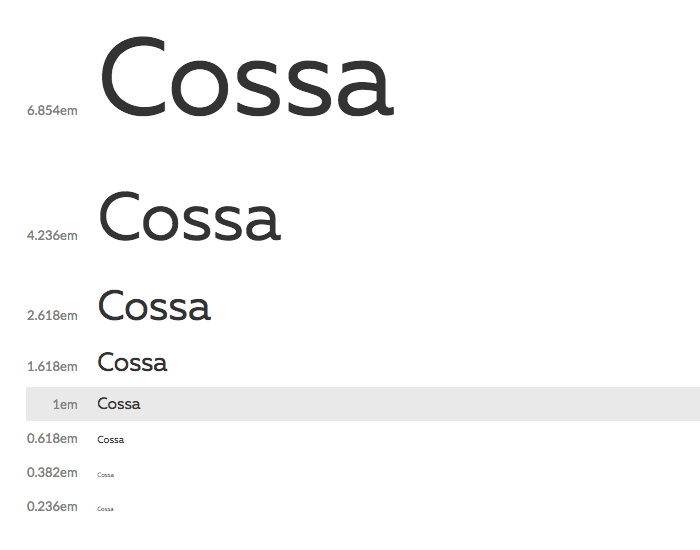Click the 4.236em size label

coord(52,235)
